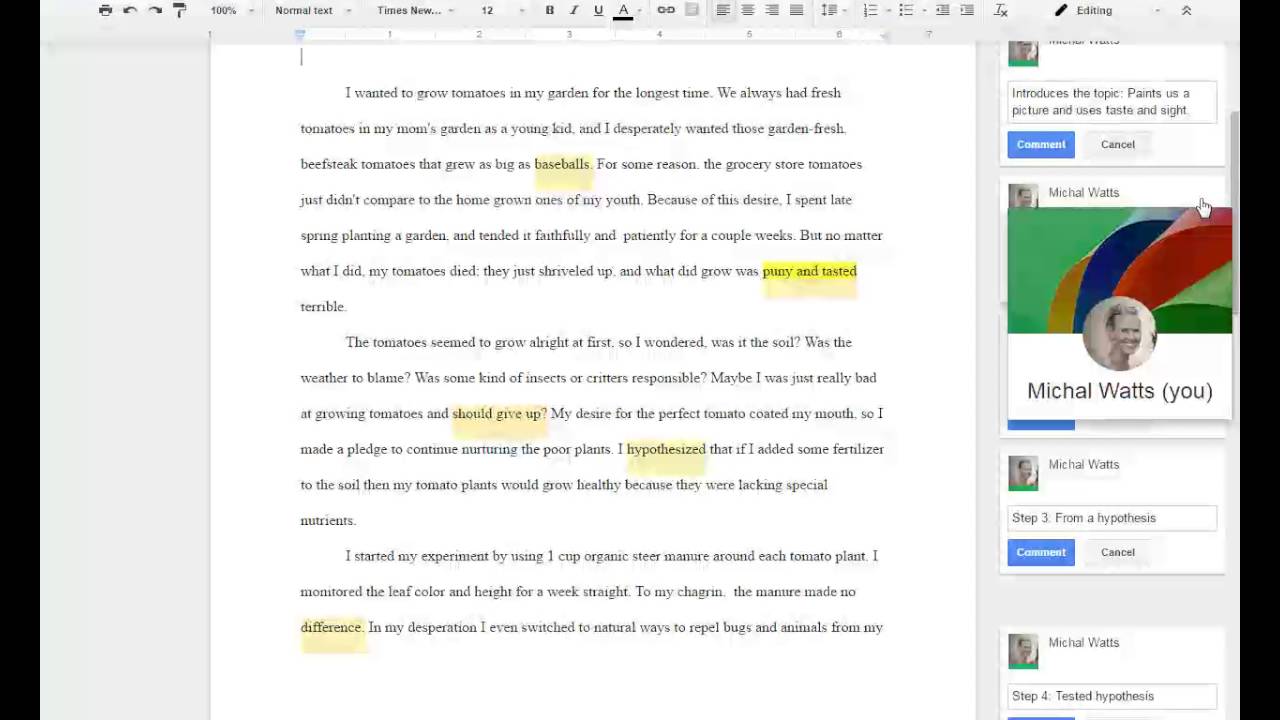This screenshot has height=720, width=1280.
Task: Open the text color picker
Action: (x=623, y=10)
